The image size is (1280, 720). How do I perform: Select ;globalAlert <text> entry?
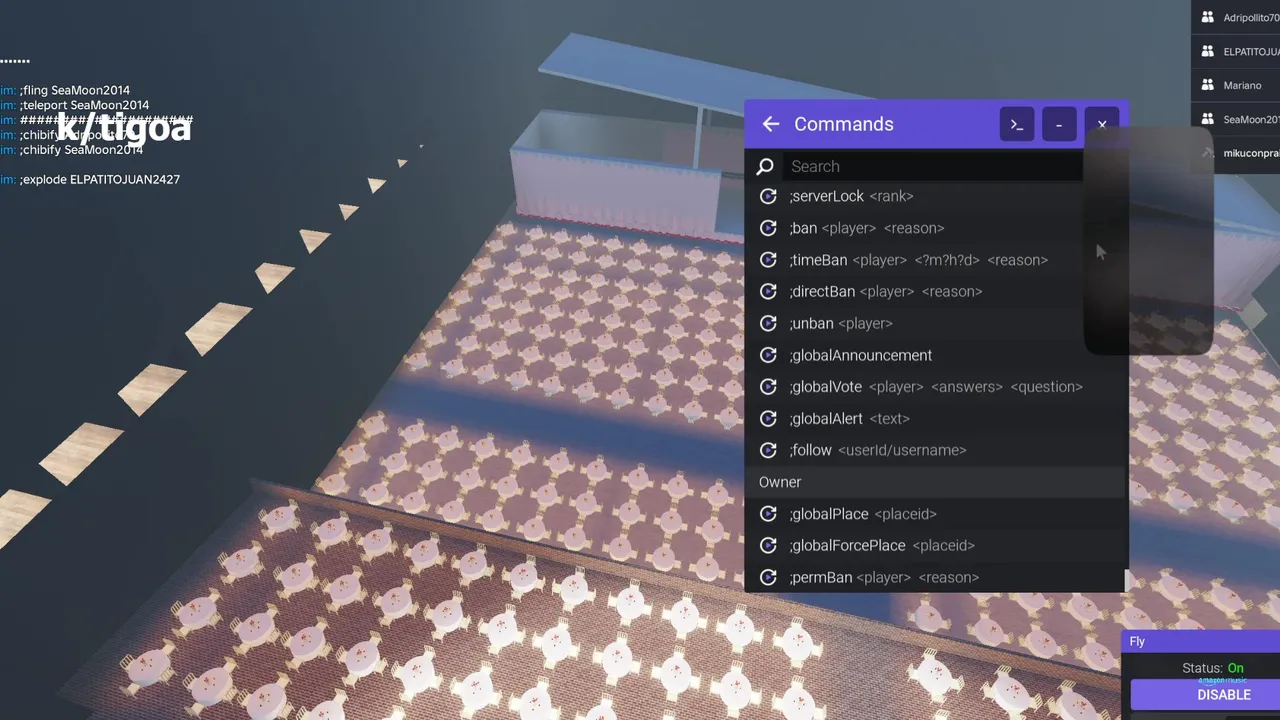point(849,419)
